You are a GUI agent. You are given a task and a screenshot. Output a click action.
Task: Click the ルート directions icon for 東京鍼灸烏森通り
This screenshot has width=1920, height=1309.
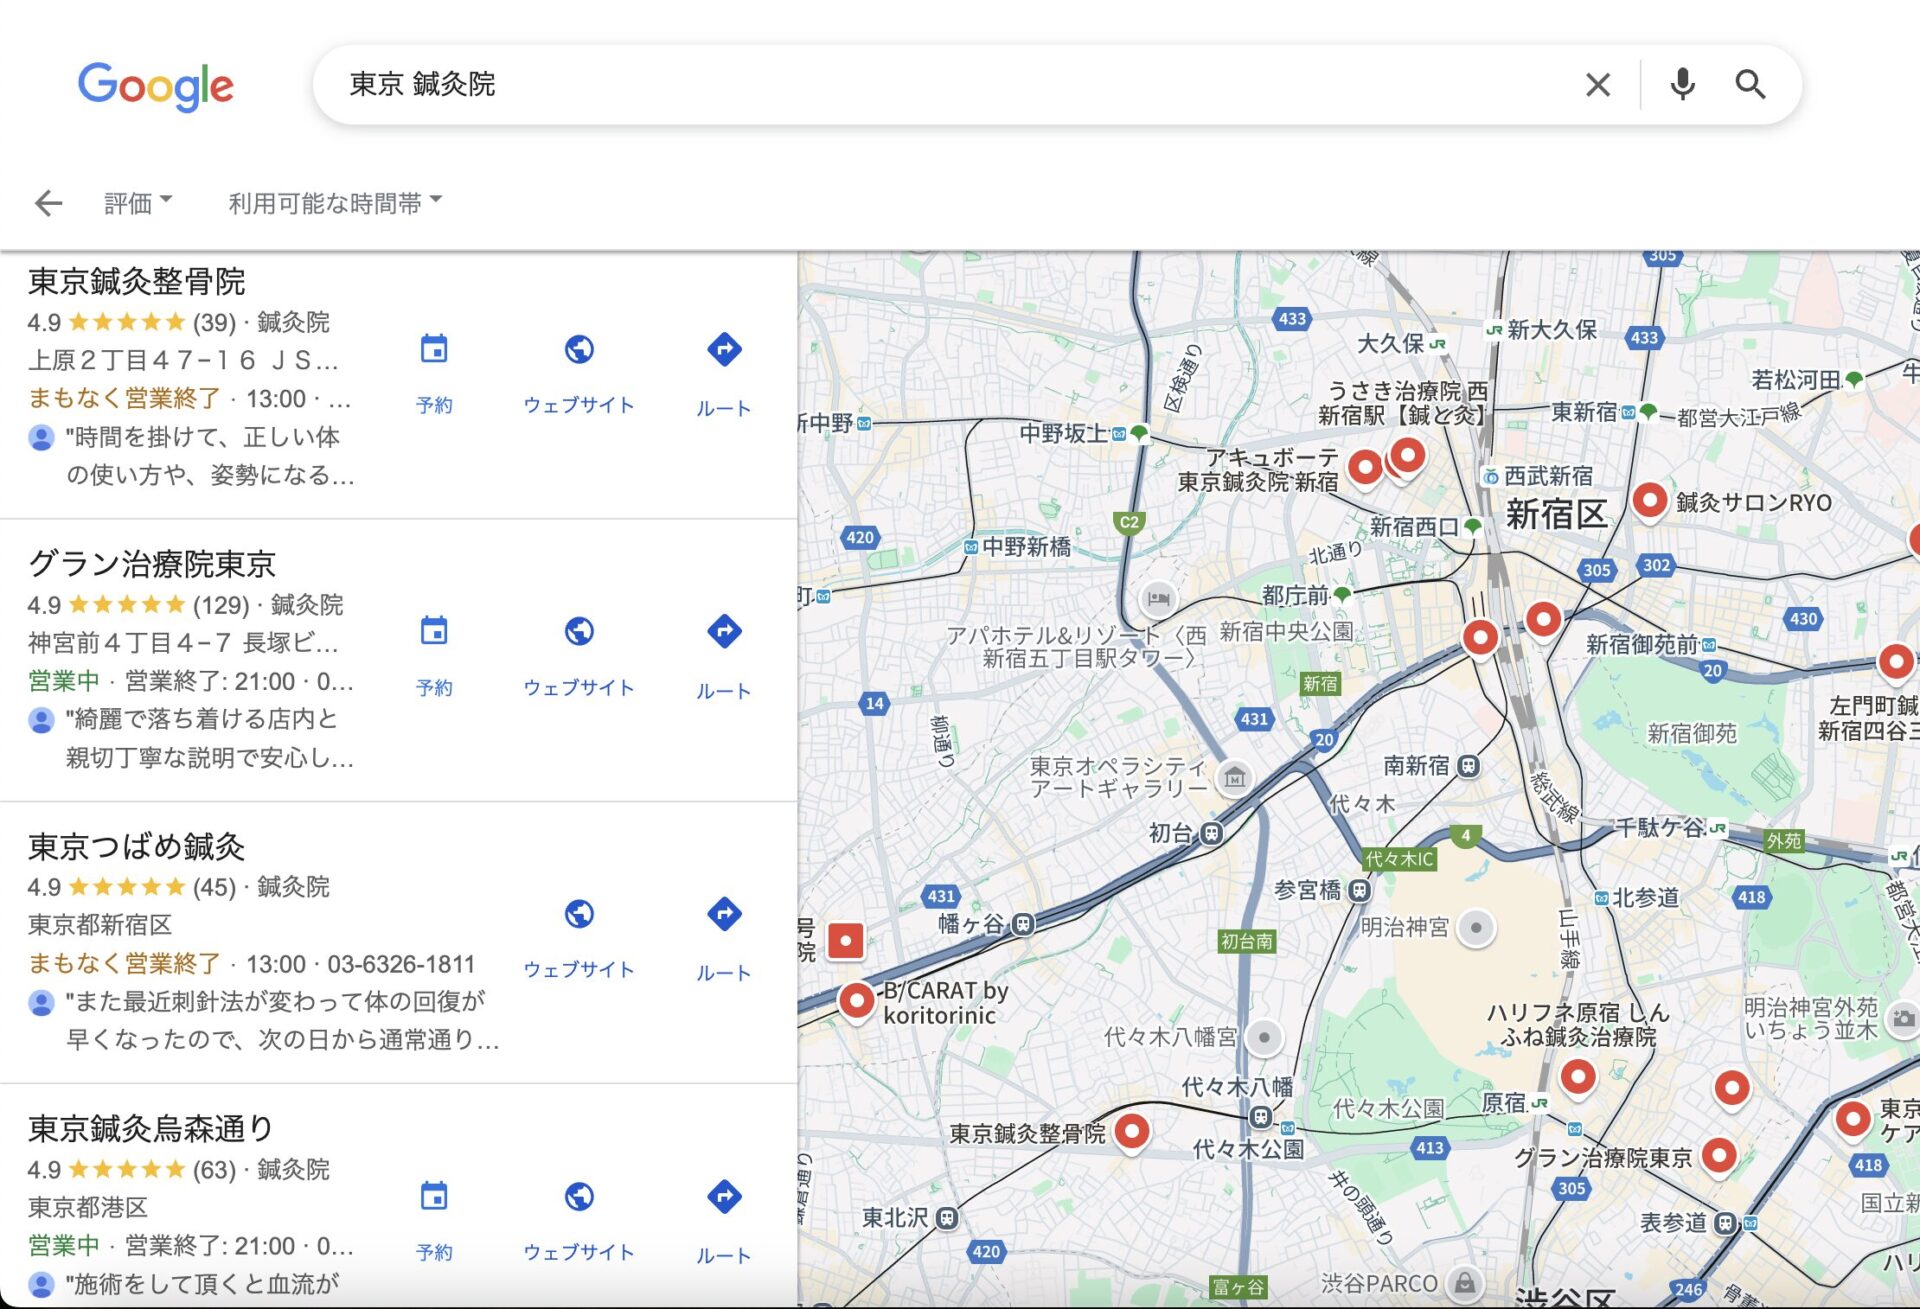point(724,1197)
